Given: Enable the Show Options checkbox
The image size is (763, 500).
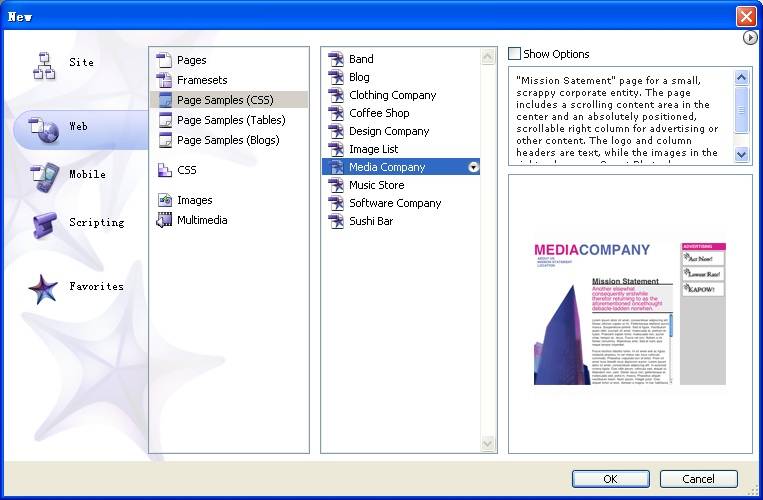Looking at the screenshot, I should 515,54.
